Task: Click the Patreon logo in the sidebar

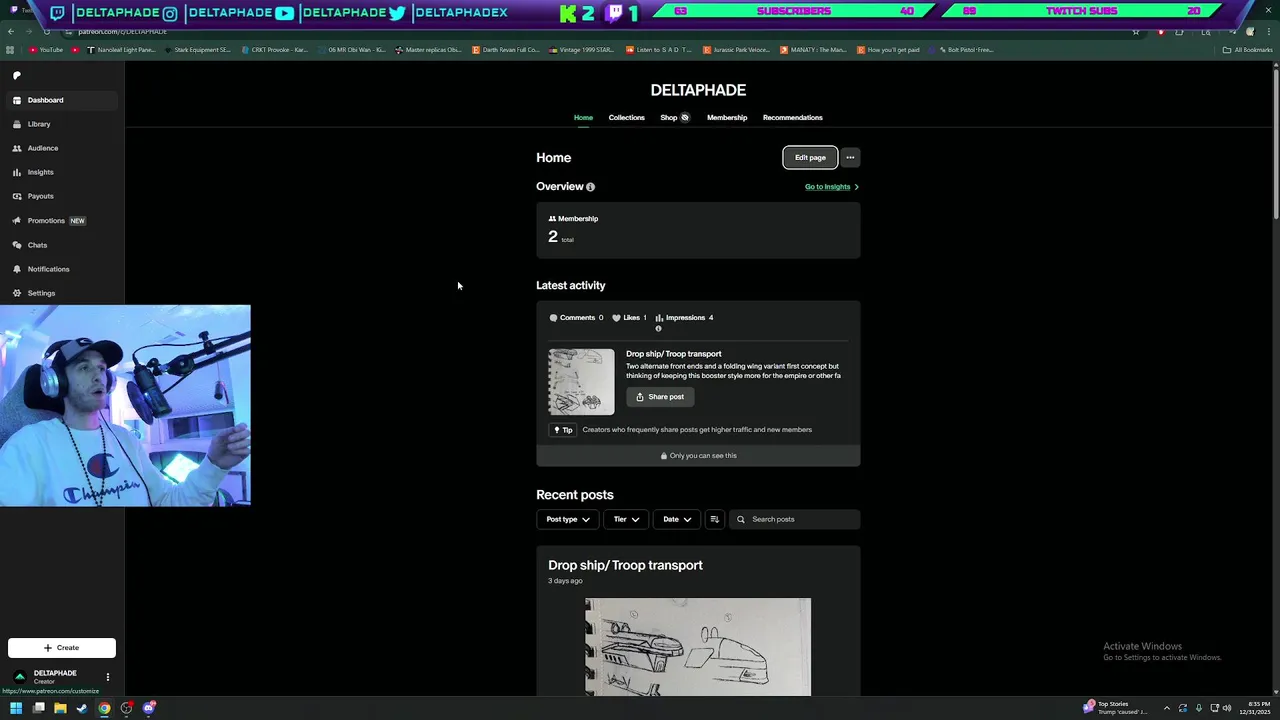Action: [16, 75]
